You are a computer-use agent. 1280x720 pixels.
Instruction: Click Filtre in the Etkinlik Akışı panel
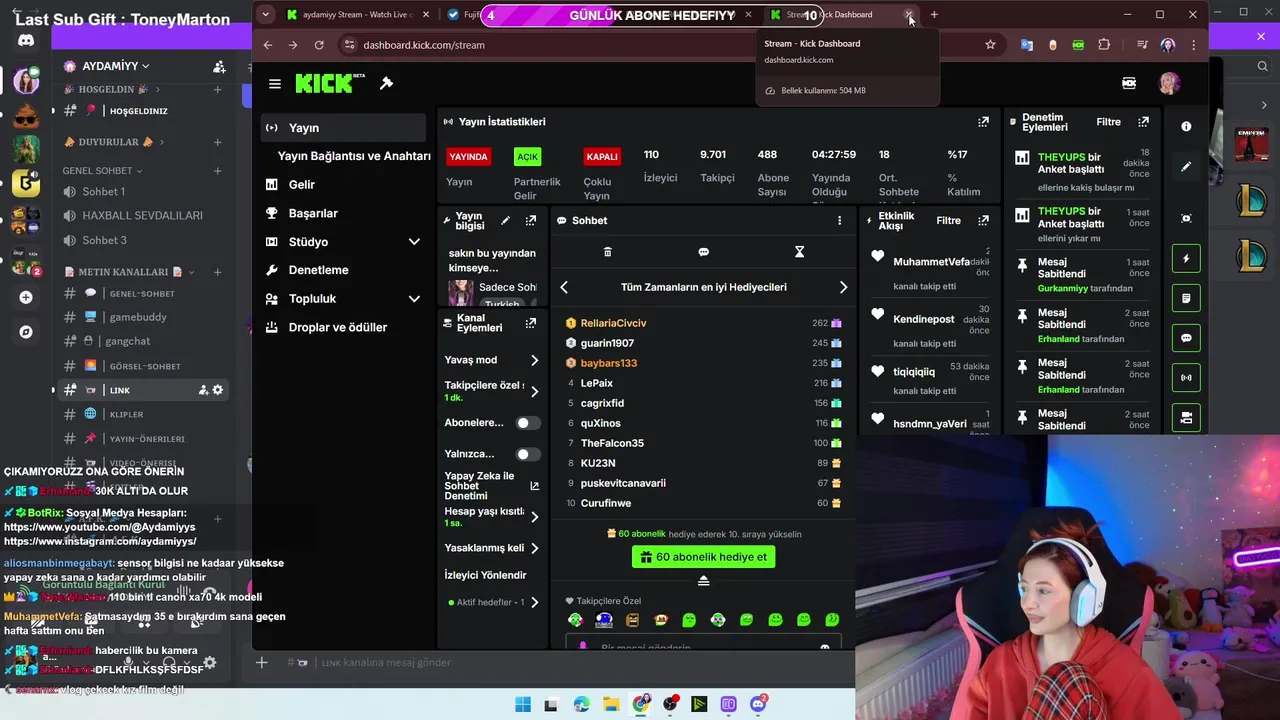pyautogui.click(x=948, y=220)
